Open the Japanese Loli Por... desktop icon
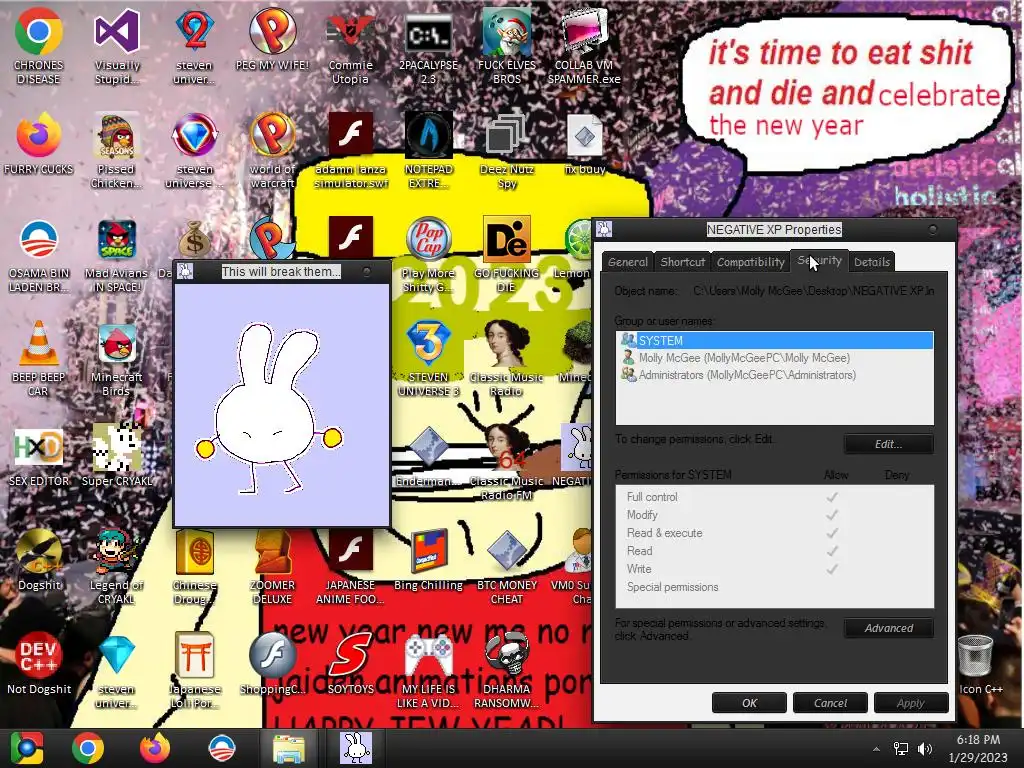This screenshot has height=768, width=1024. click(x=195, y=669)
